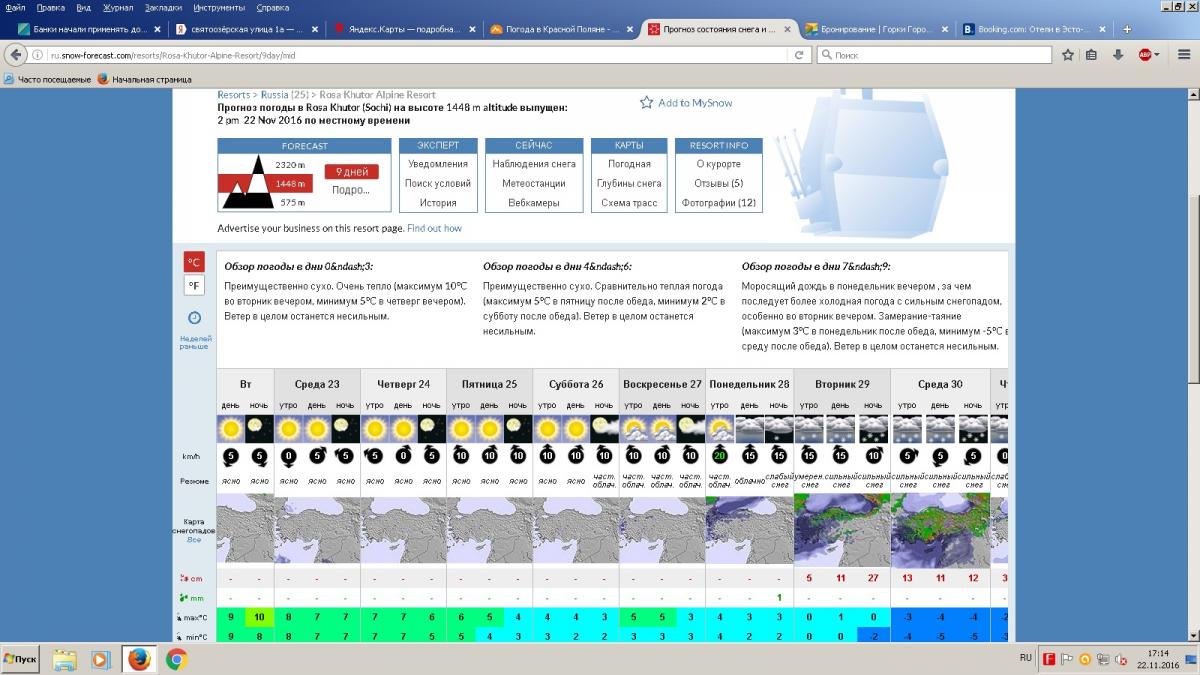Click the site info icon in address bar
1200x675 pixels.
(38, 55)
